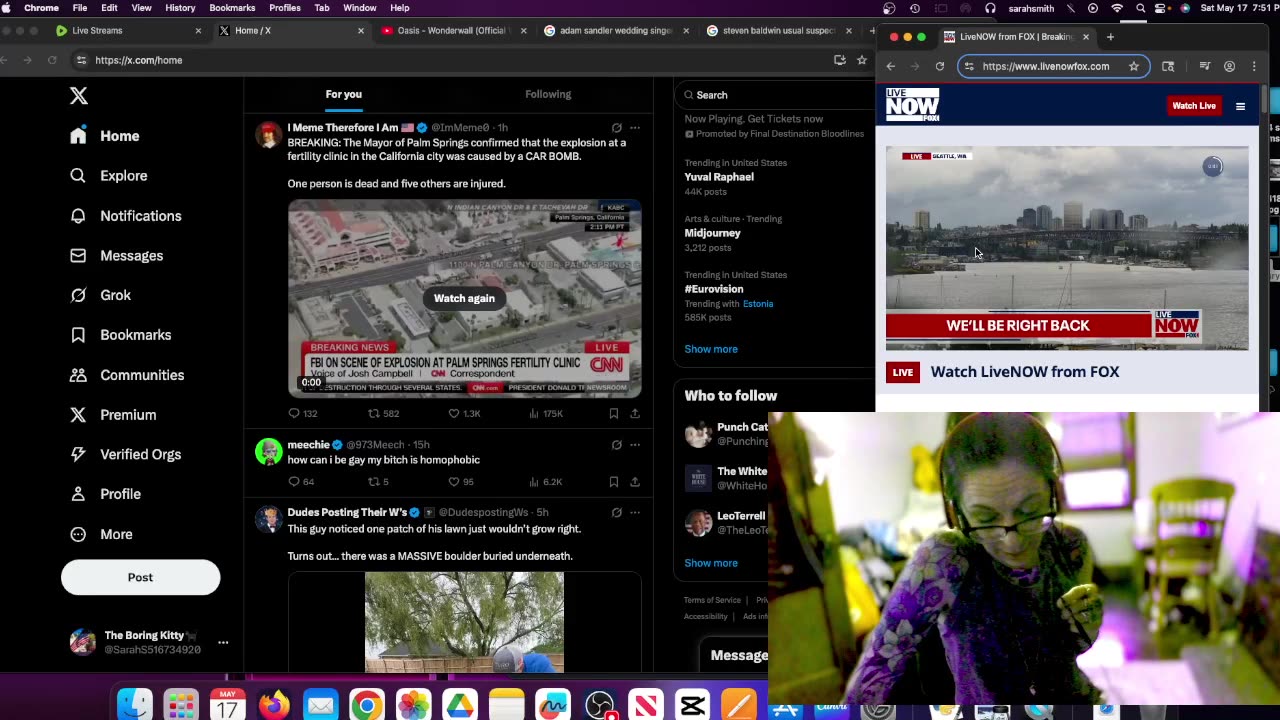Click Watch again on CNN video
This screenshot has width=1280, height=720.
tap(464, 298)
